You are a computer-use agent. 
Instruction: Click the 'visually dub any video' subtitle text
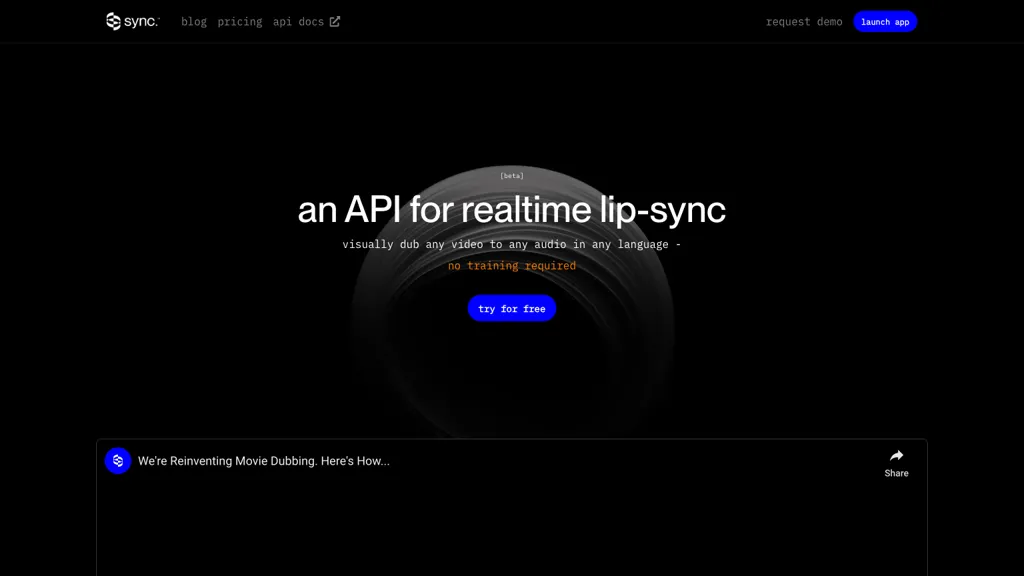(x=512, y=243)
